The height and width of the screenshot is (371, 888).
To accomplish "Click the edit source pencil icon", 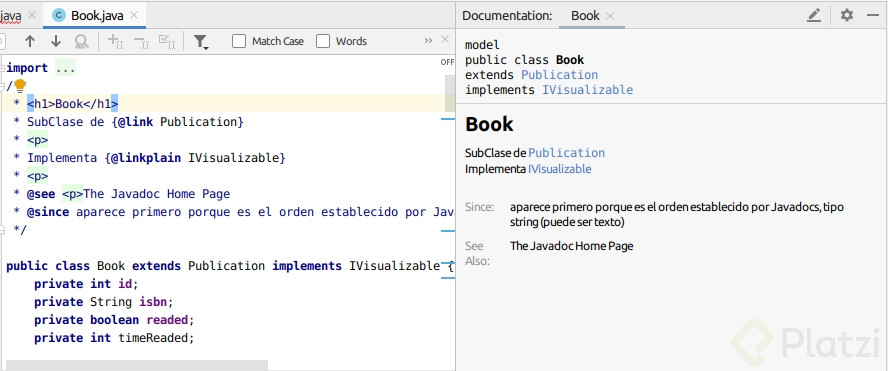I will 814,15.
